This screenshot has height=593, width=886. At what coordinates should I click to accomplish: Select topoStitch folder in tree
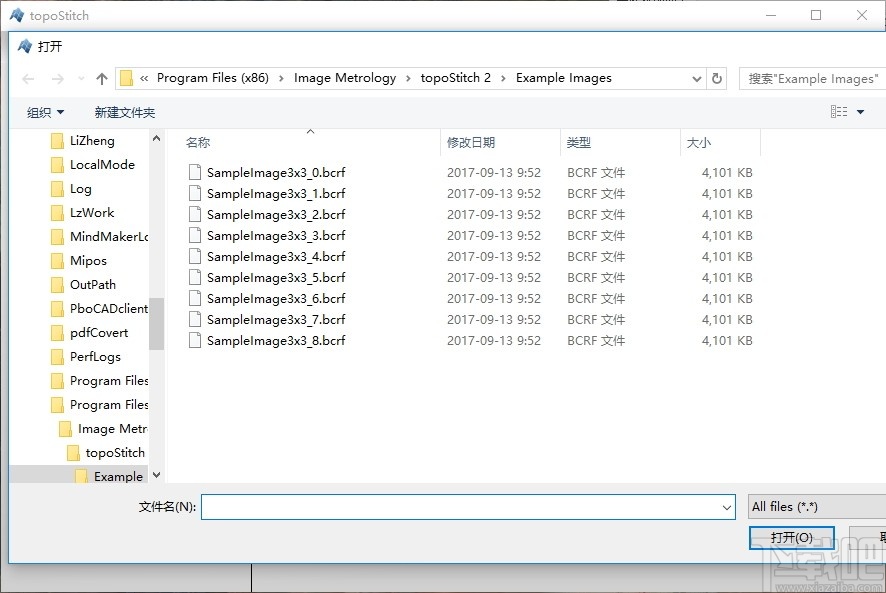(115, 452)
